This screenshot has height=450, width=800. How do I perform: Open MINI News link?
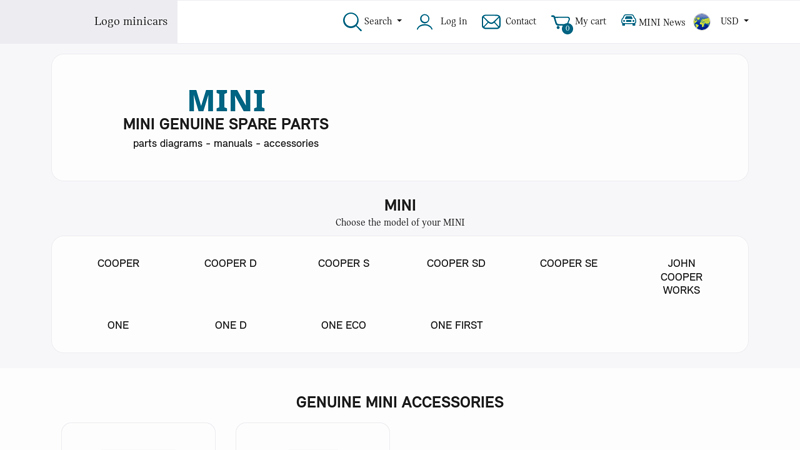(662, 22)
